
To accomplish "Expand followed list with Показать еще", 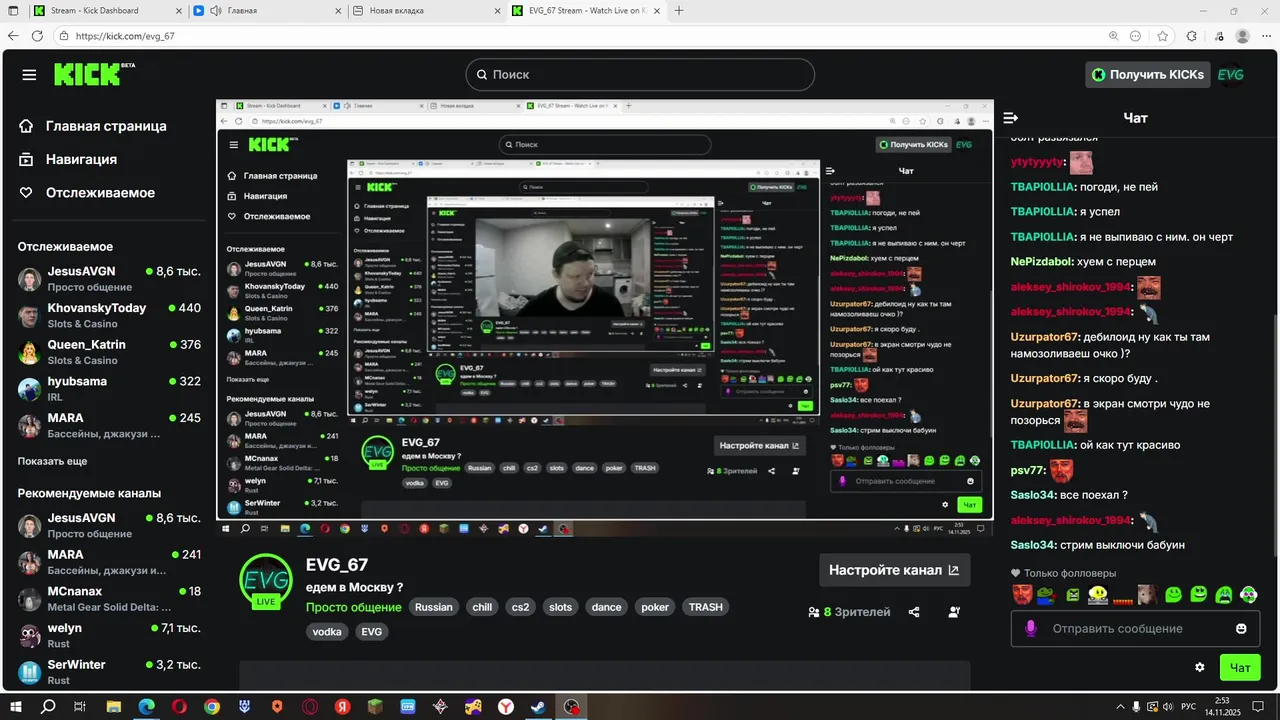I will 52,462.
